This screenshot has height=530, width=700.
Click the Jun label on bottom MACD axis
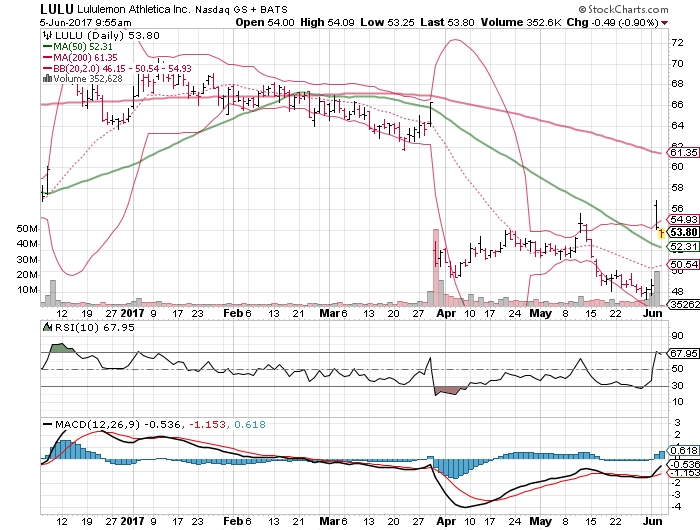(x=652, y=521)
